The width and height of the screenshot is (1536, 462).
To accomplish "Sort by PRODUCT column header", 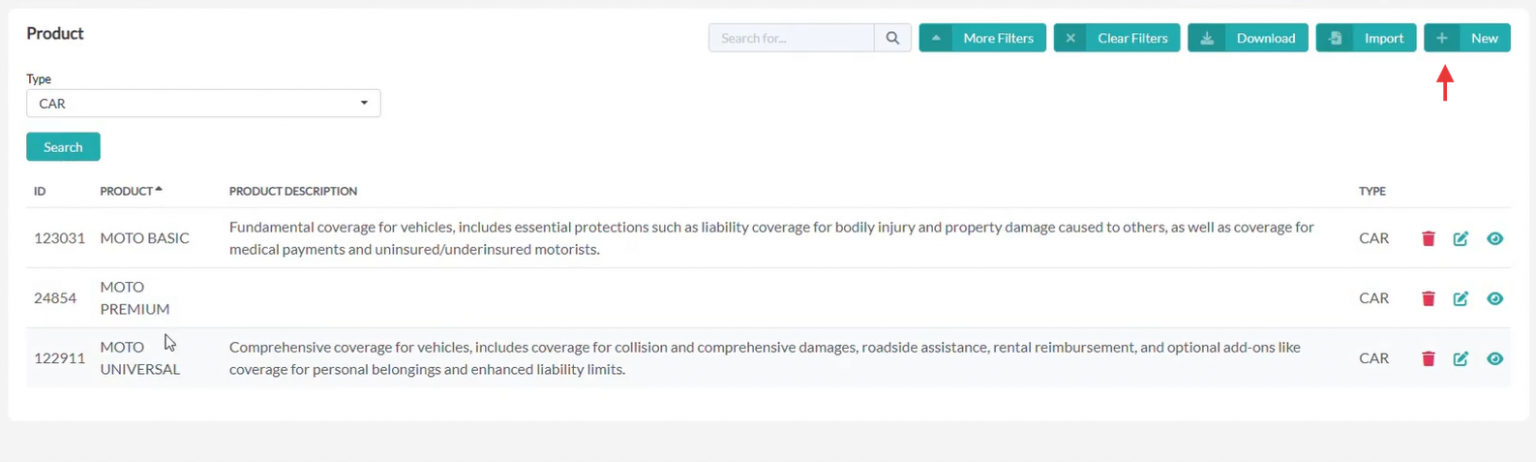I will coord(131,191).
